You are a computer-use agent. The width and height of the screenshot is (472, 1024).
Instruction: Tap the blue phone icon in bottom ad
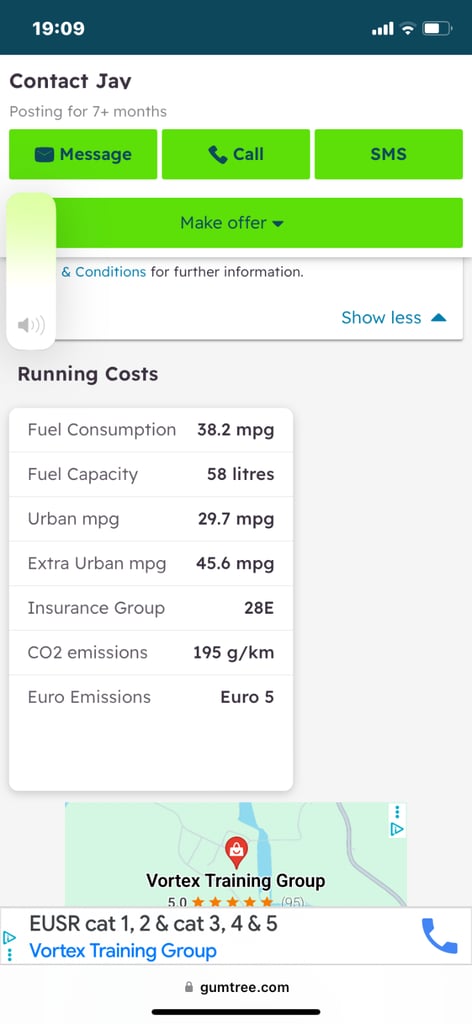tap(439, 936)
